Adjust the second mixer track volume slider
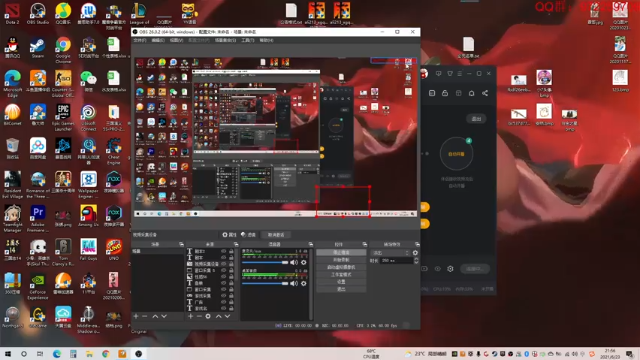Screen dimensions: 640x360 (265, 283)
